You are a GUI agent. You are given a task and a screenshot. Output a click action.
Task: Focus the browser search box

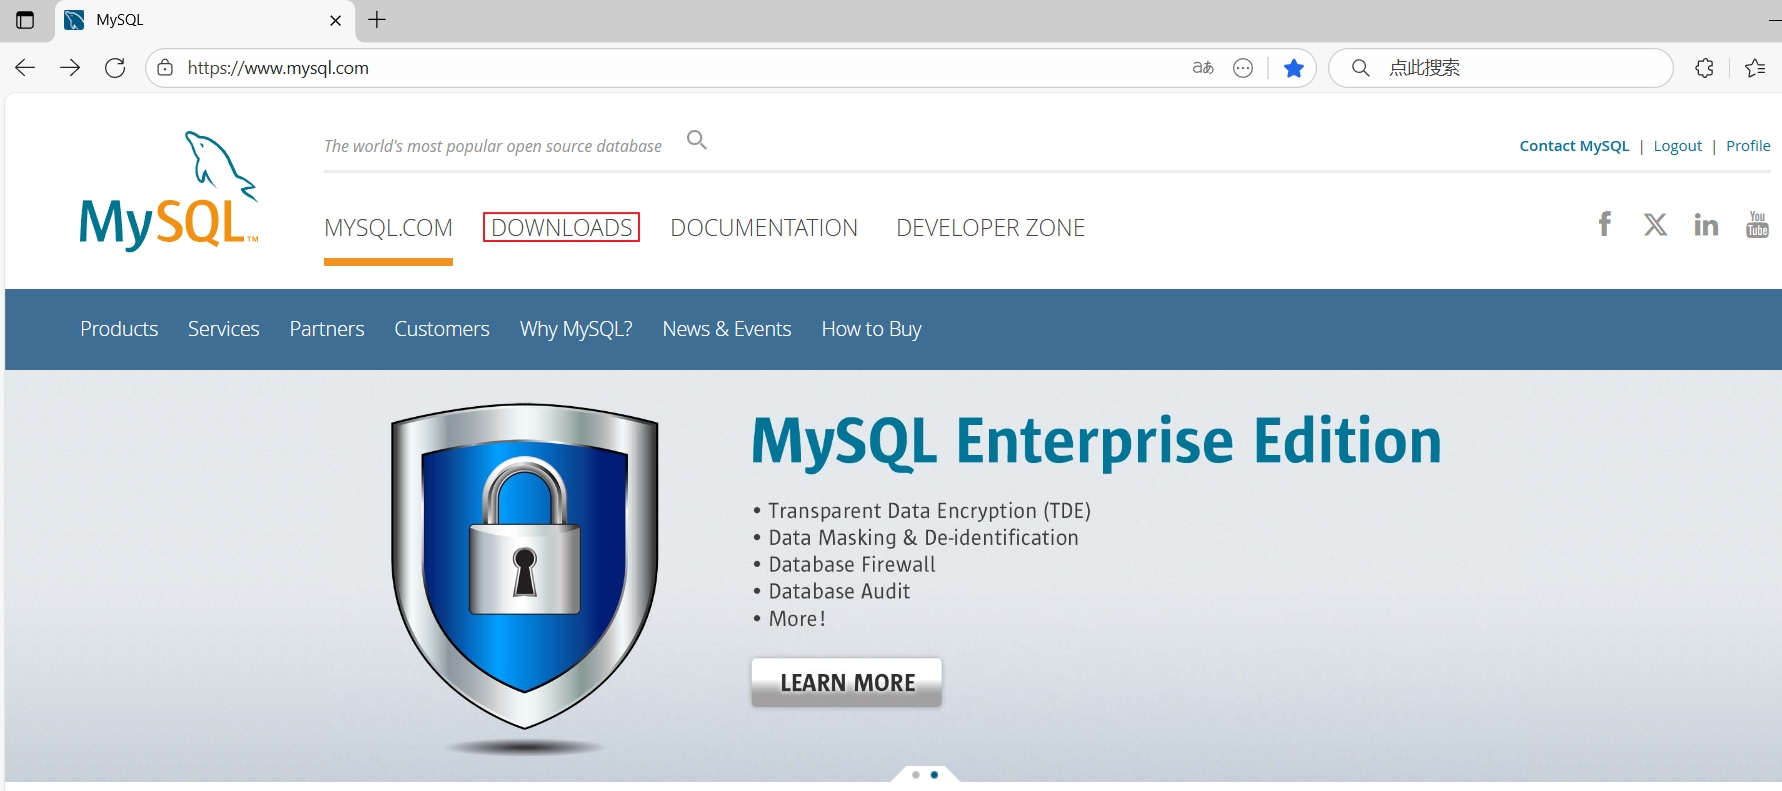pyautogui.click(x=1501, y=68)
